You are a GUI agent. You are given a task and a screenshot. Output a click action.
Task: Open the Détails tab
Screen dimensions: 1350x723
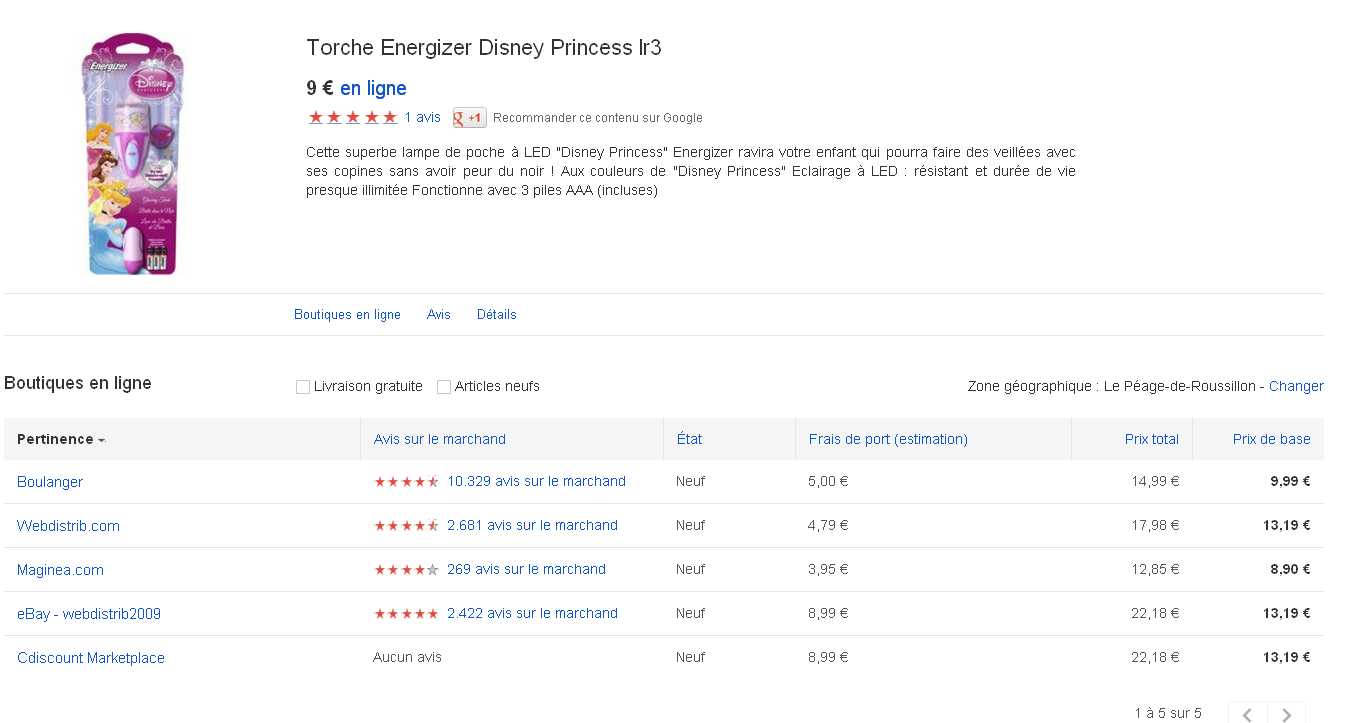tap(496, 315)
